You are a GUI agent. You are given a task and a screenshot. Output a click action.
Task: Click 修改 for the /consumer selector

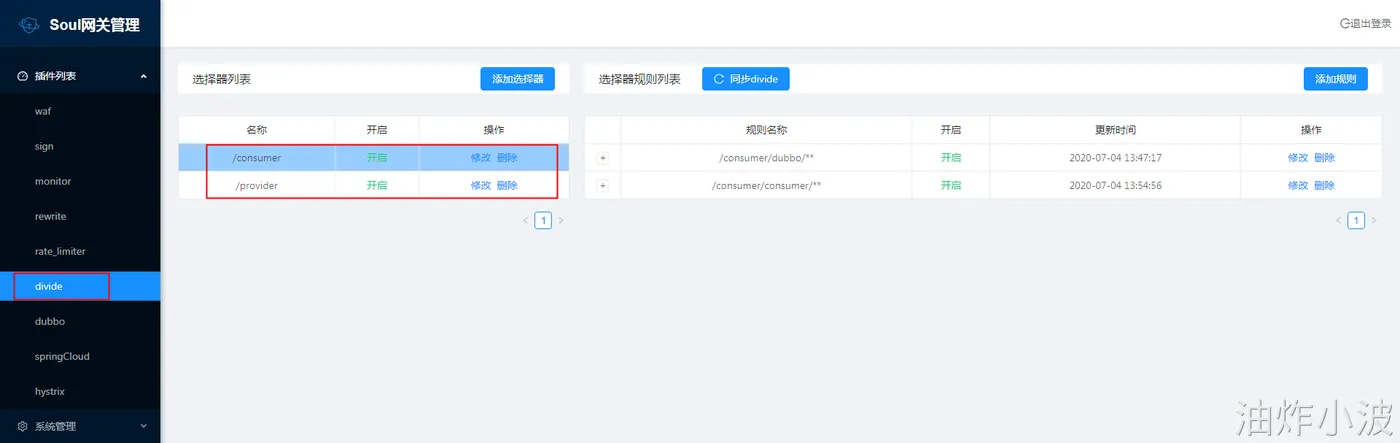coord(481,158)
